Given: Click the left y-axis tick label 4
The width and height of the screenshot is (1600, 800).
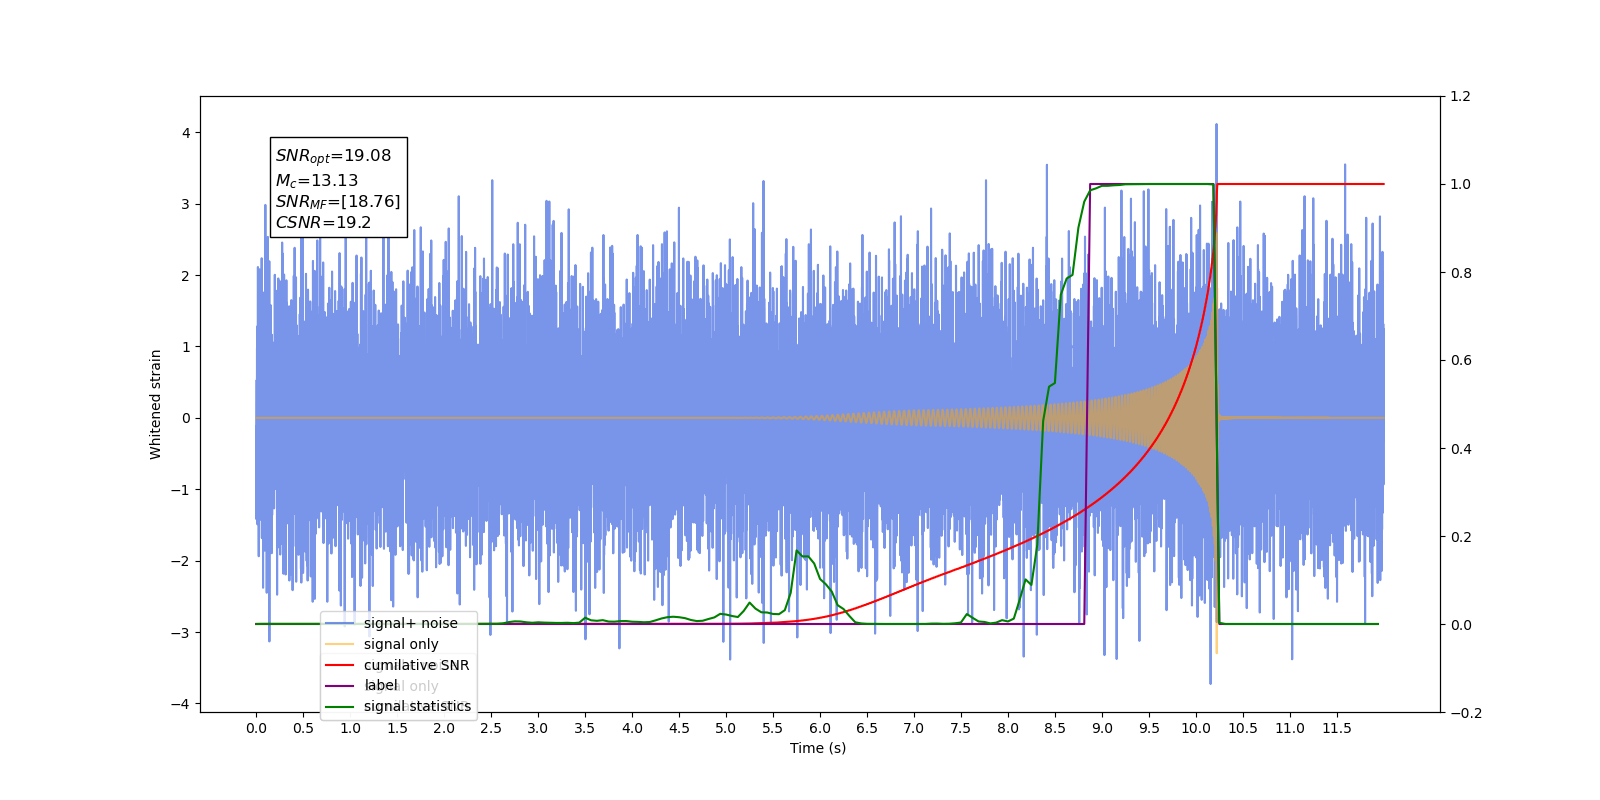Looking at the screenshot, I should click(x=186, y=133).
